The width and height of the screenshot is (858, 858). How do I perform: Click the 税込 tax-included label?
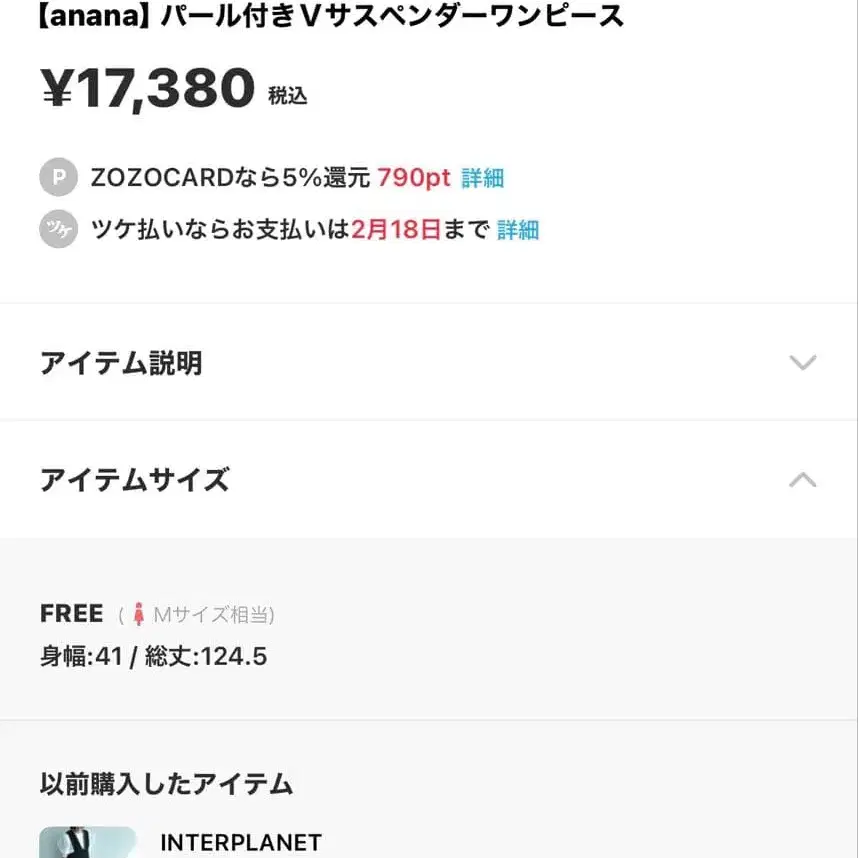[288, 97]
